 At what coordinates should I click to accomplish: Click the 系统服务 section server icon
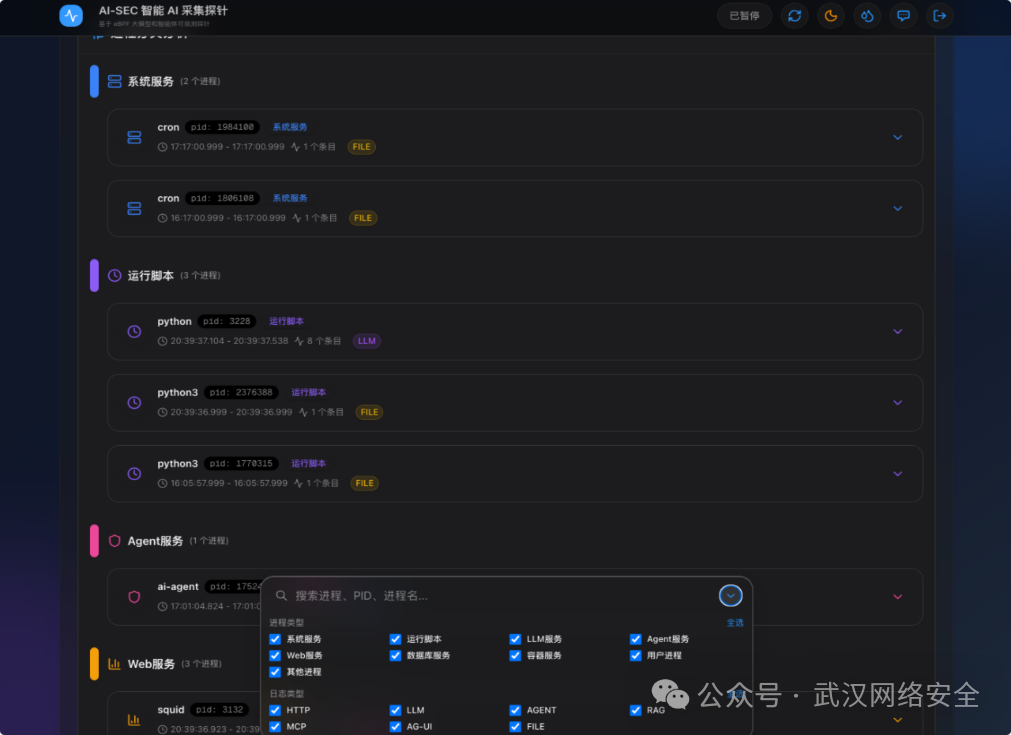tap(114, 81)
